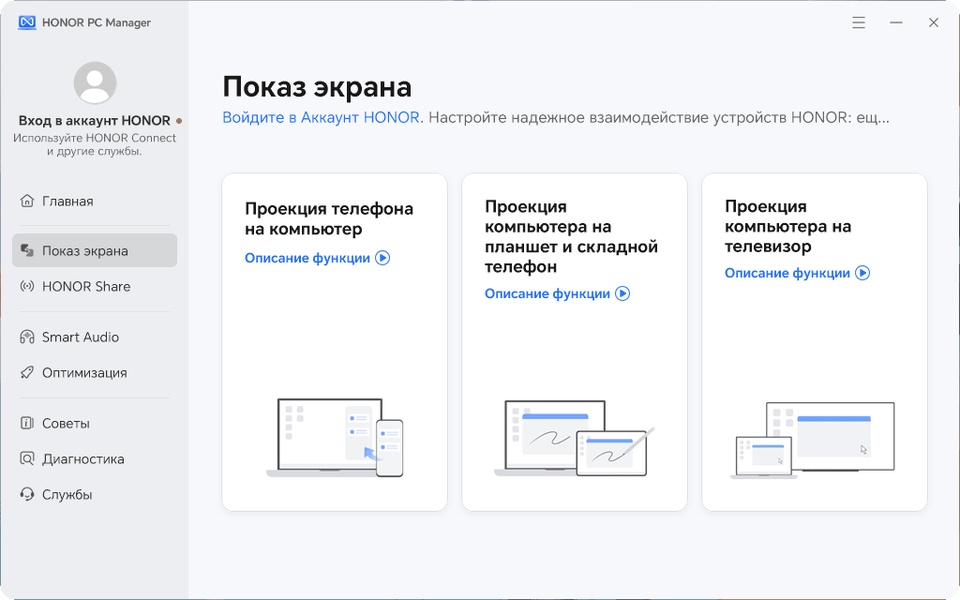The height and width of the screenshot is (600, 960).
Task: Open the hamburger menu in the title bar
Action: pyautogui.click(x=858, y=23)
